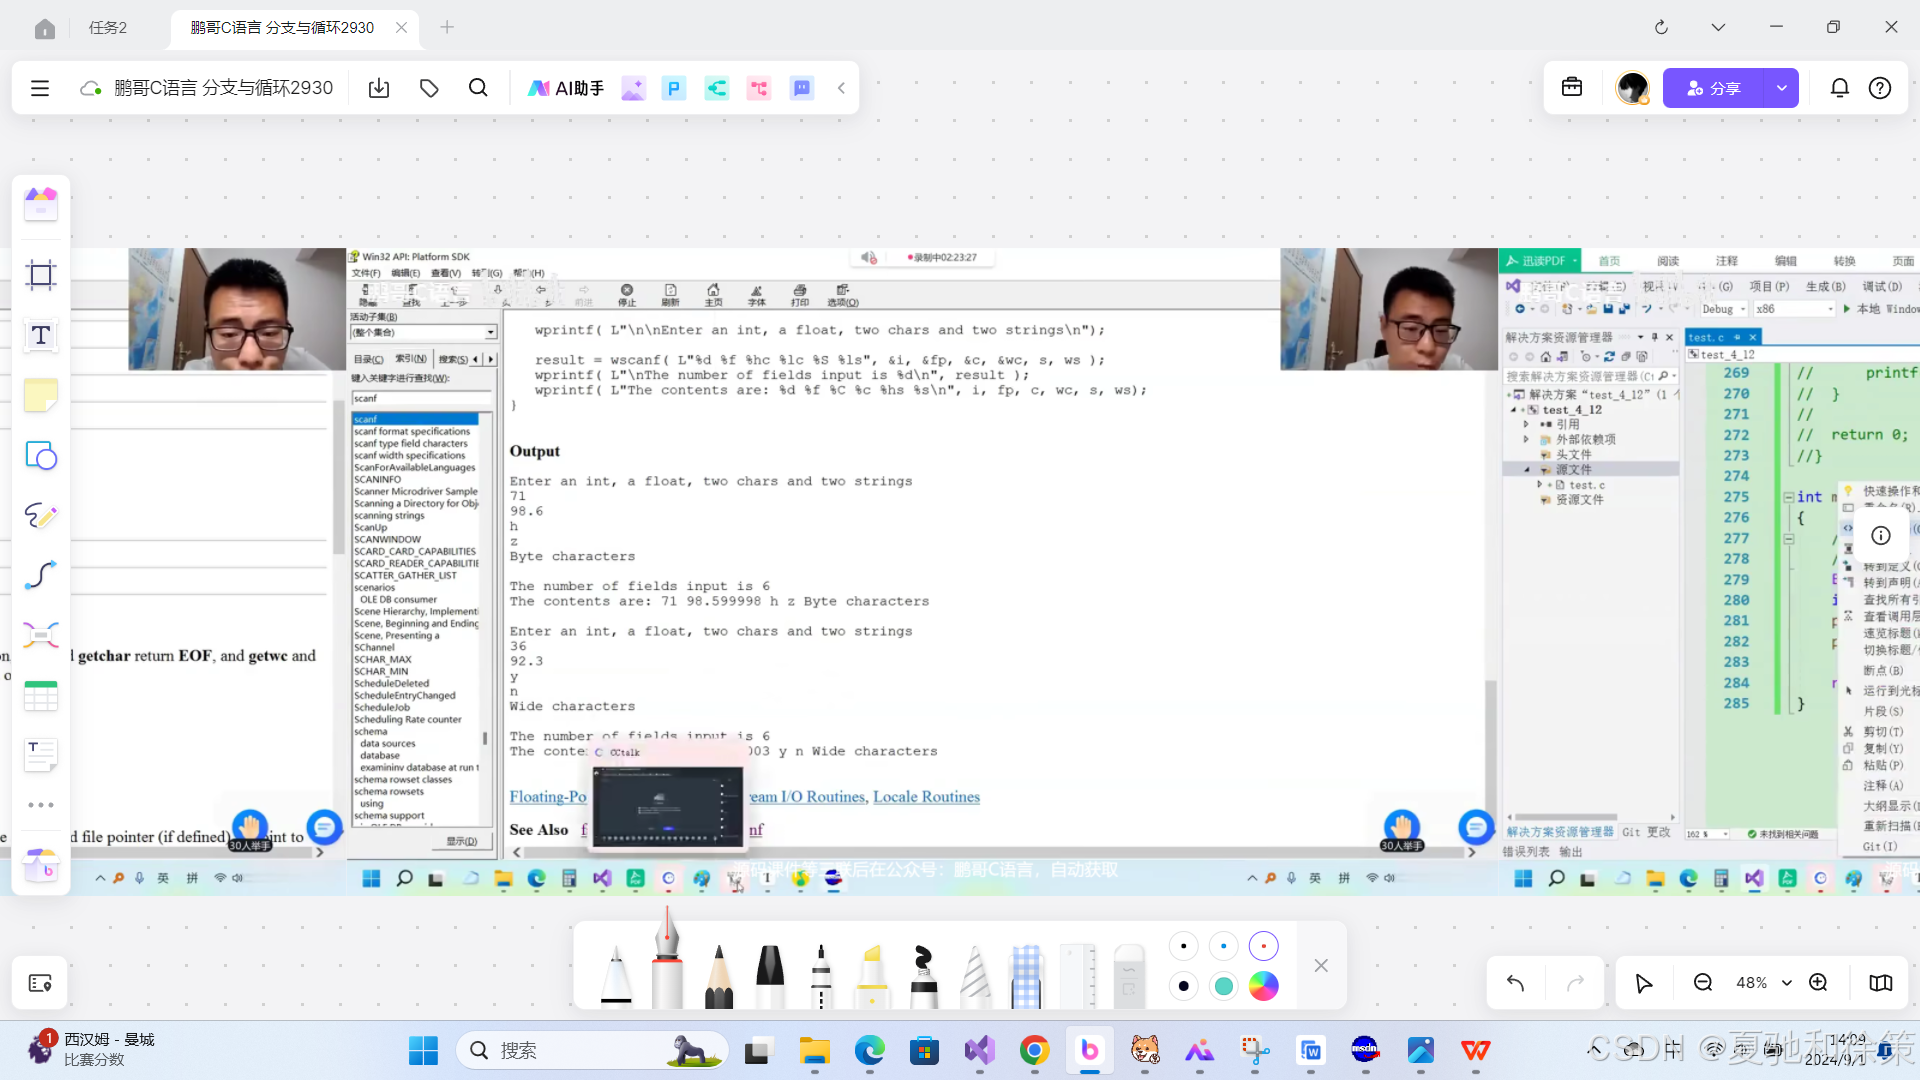Select the Frame tool in sidebar

click(41, 275)
